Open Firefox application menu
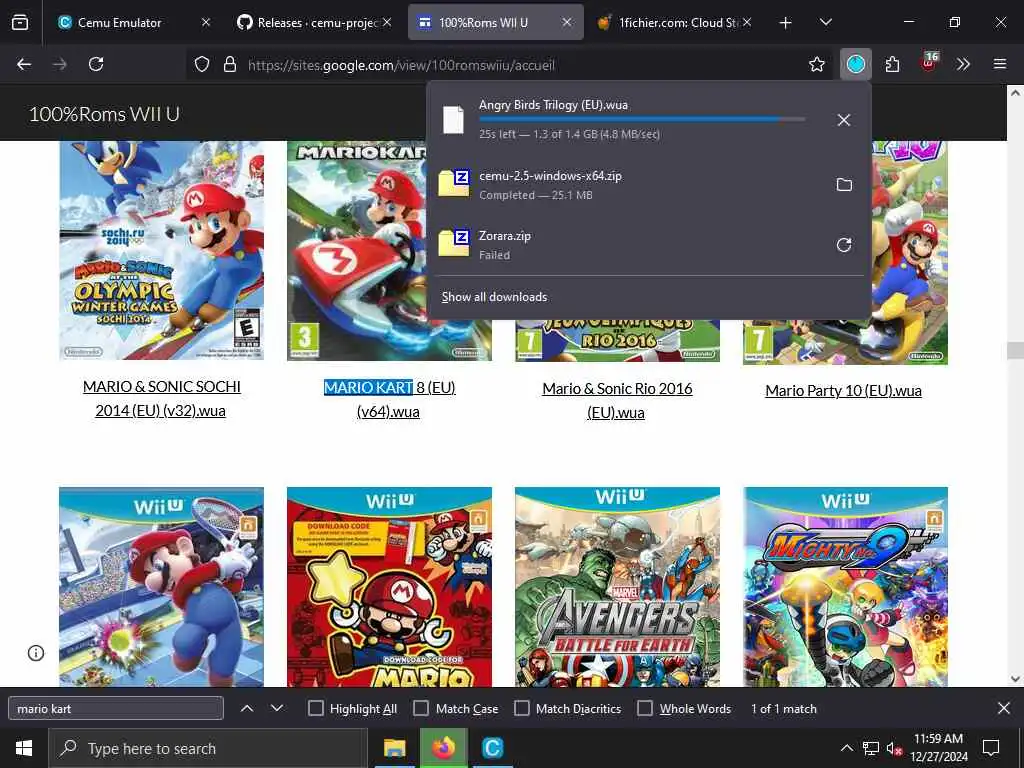This screenshot has width=1024, height=768. click(1000, 64)
